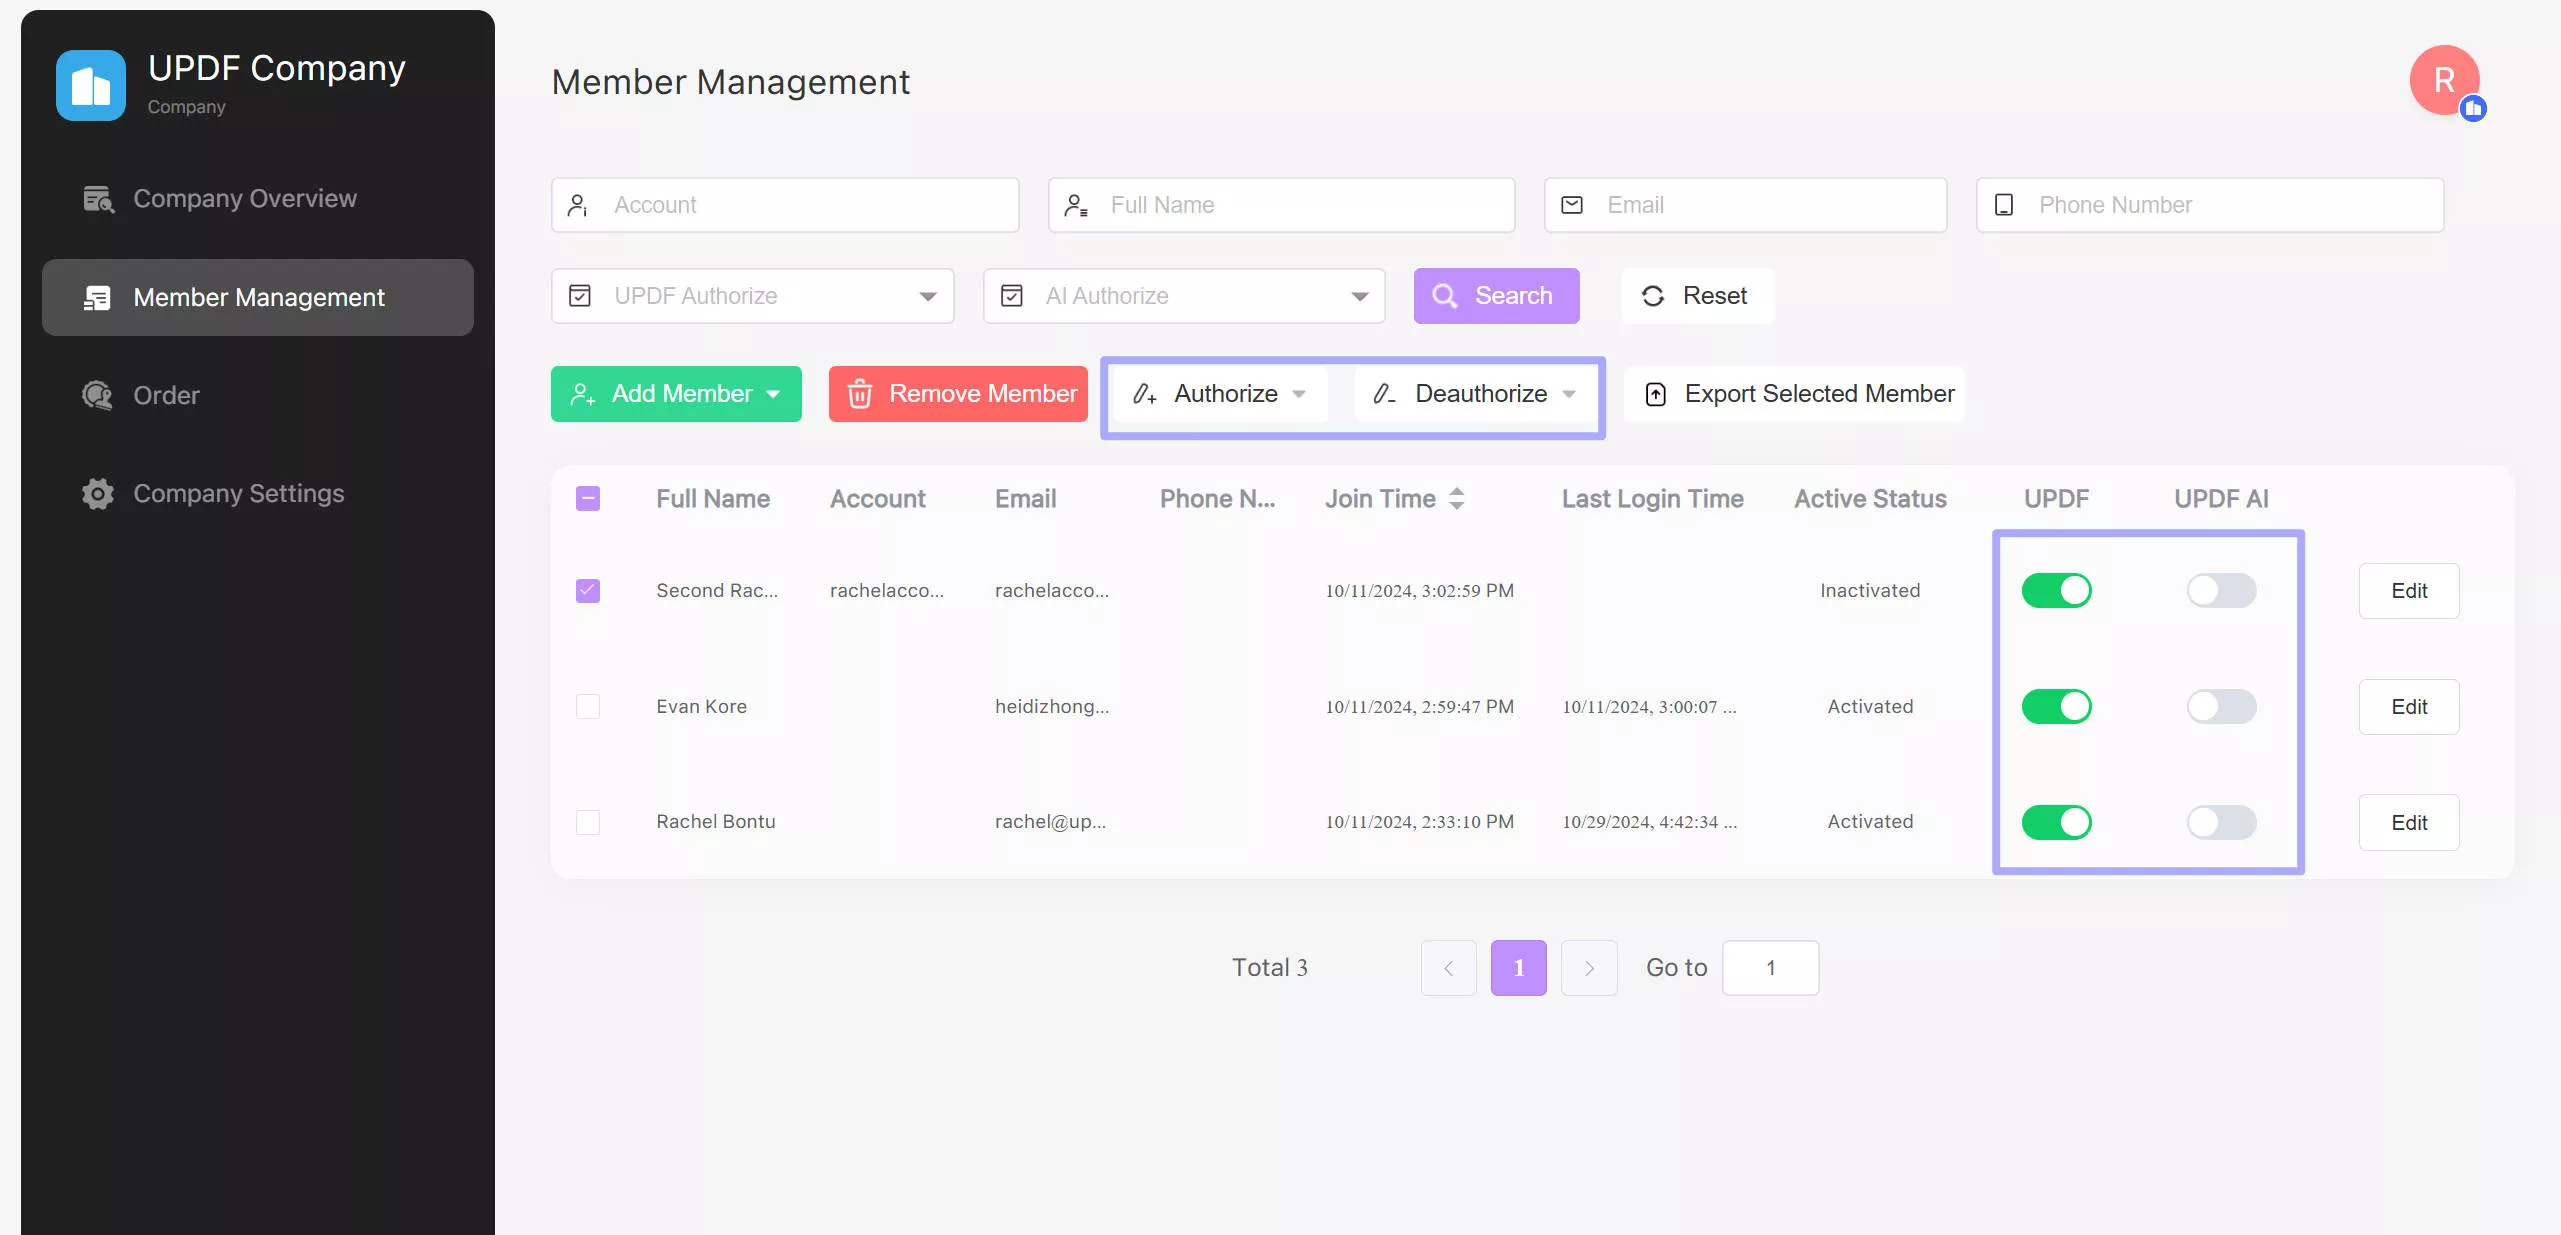Disable UPDF toggle for Second Rac...

point(2056,591)
